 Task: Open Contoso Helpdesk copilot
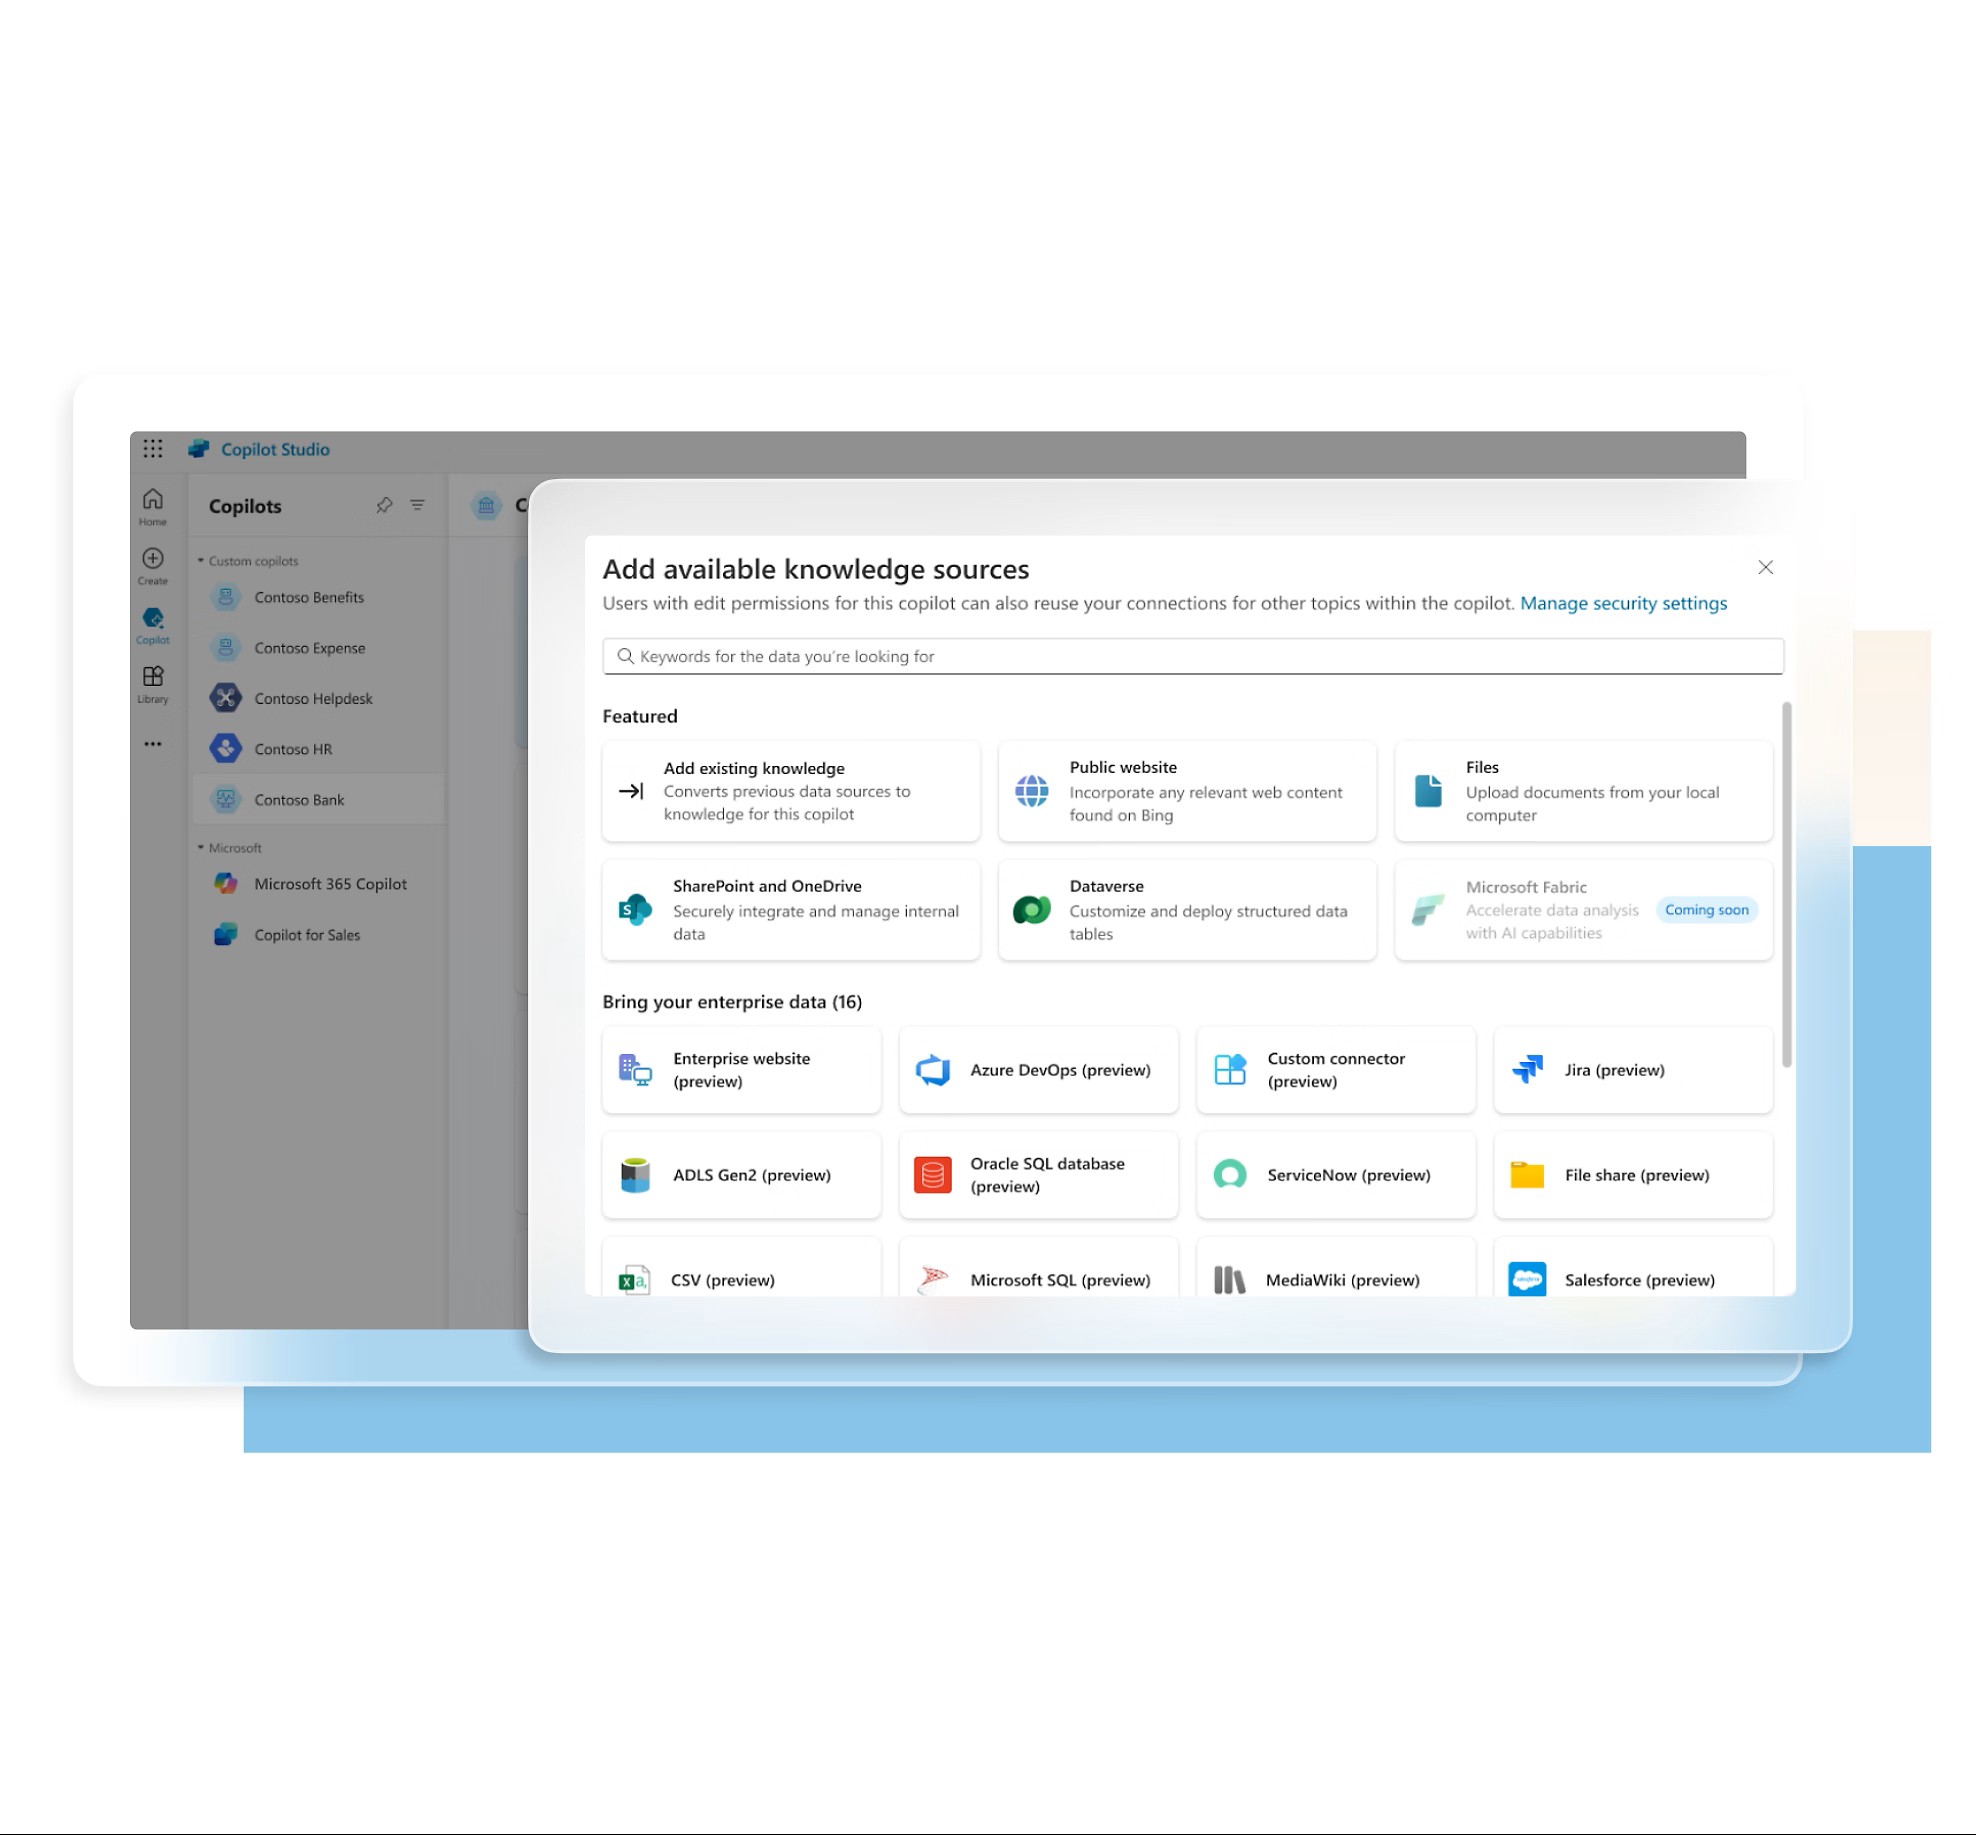(x=318, y=698)
